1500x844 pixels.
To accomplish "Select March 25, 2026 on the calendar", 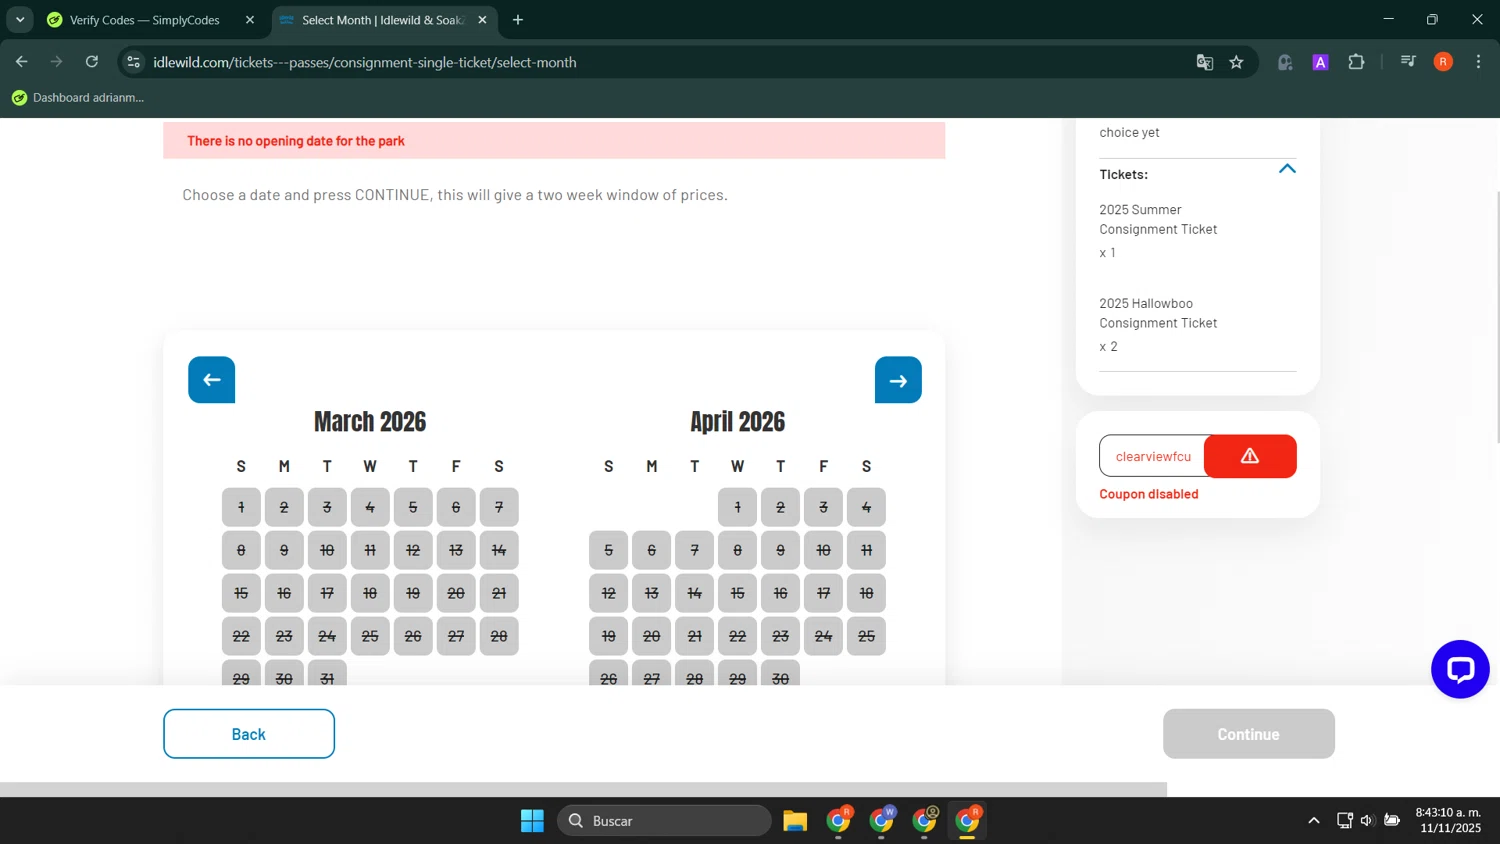I will [370, 636].
